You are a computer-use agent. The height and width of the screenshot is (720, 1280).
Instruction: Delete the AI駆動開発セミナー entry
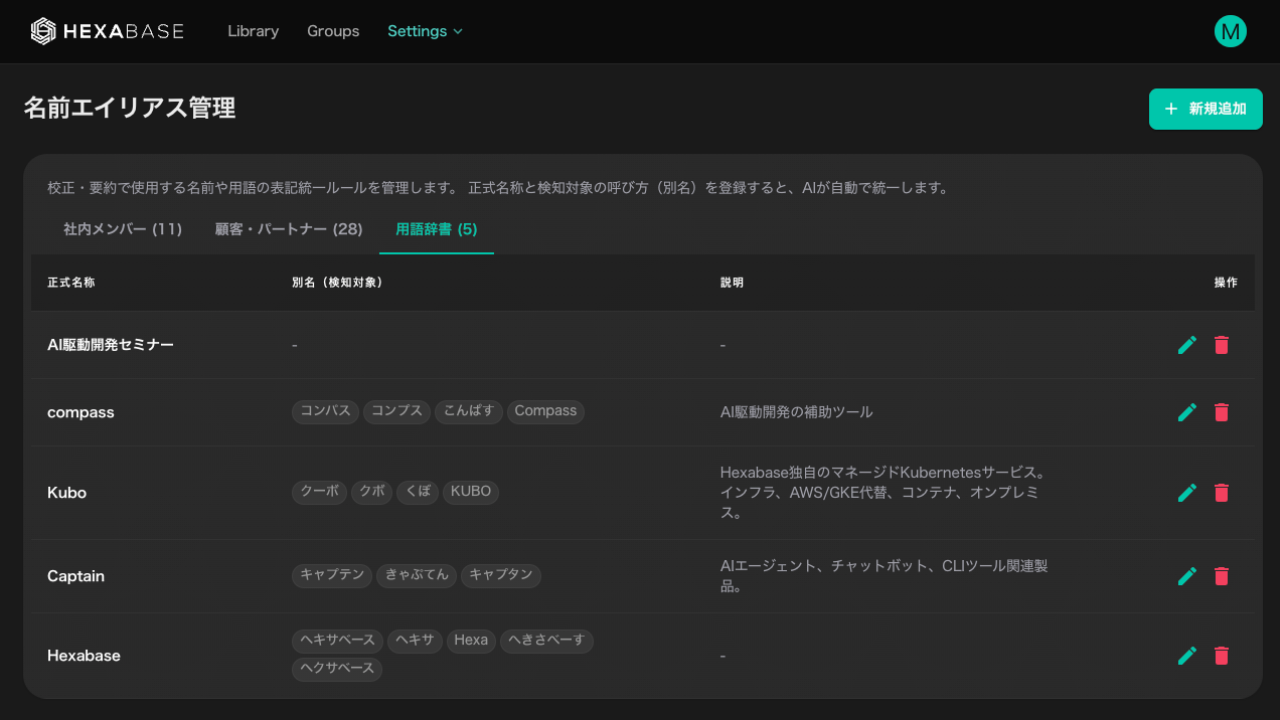(x=1221, y=345)
